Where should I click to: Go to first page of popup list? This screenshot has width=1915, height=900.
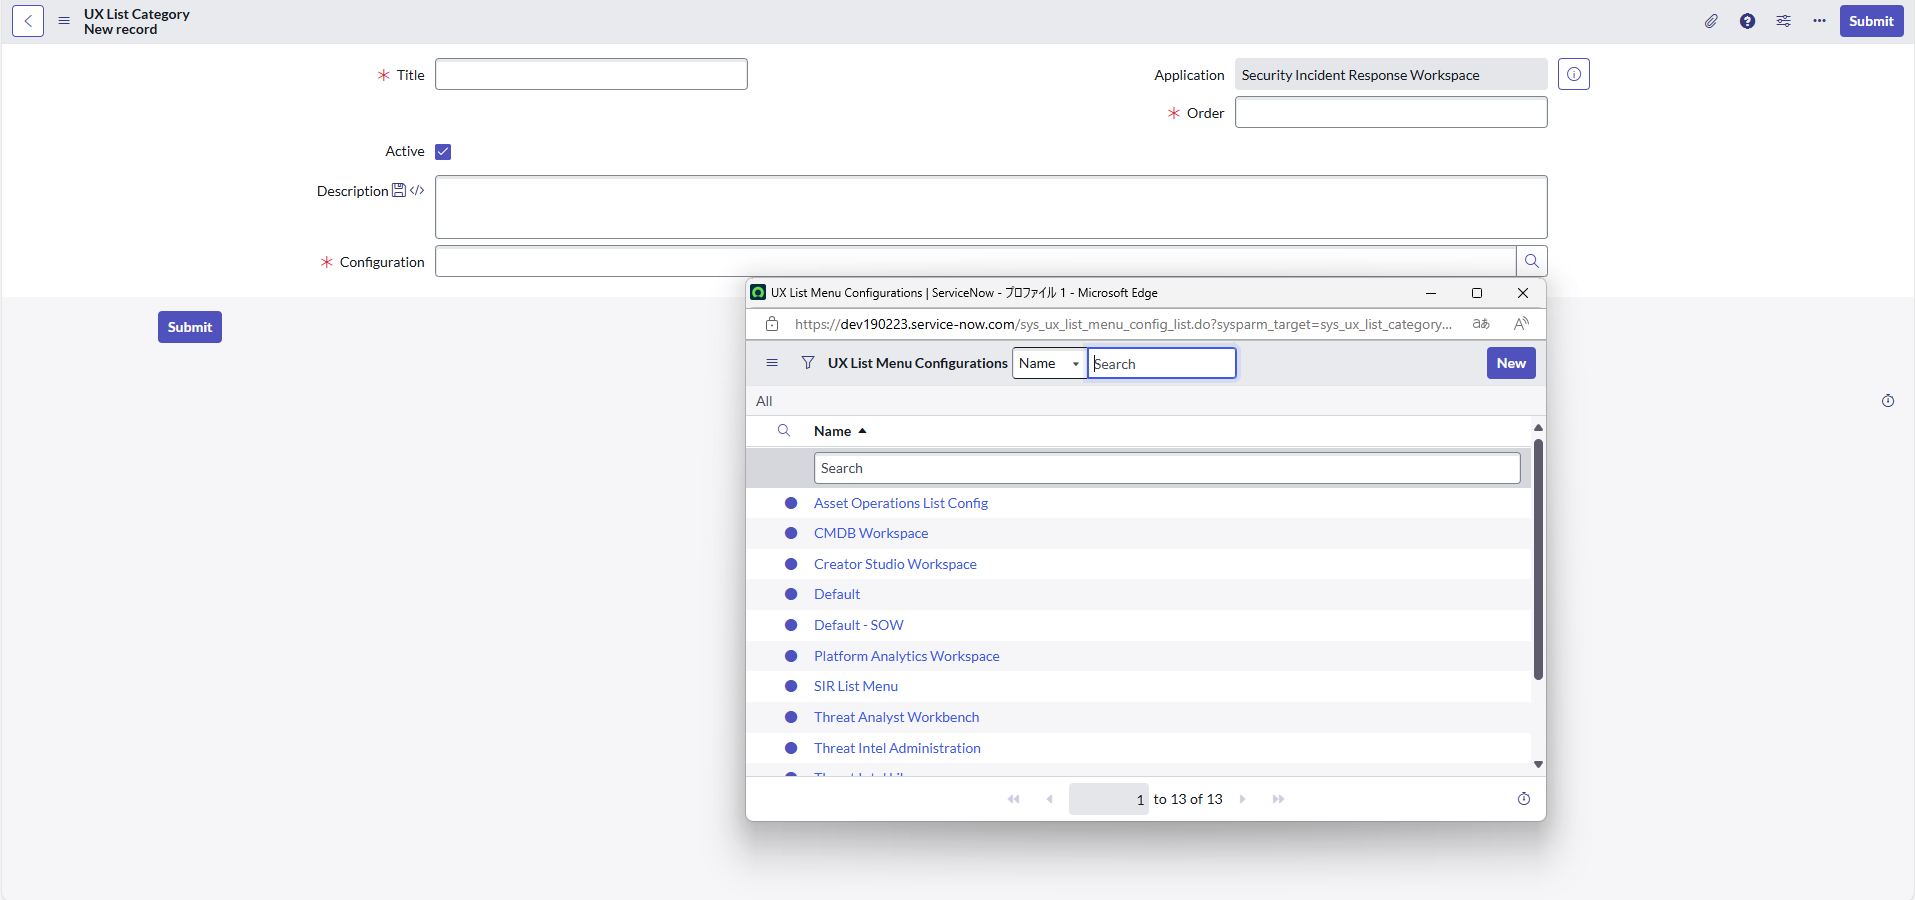(1014, 799)
